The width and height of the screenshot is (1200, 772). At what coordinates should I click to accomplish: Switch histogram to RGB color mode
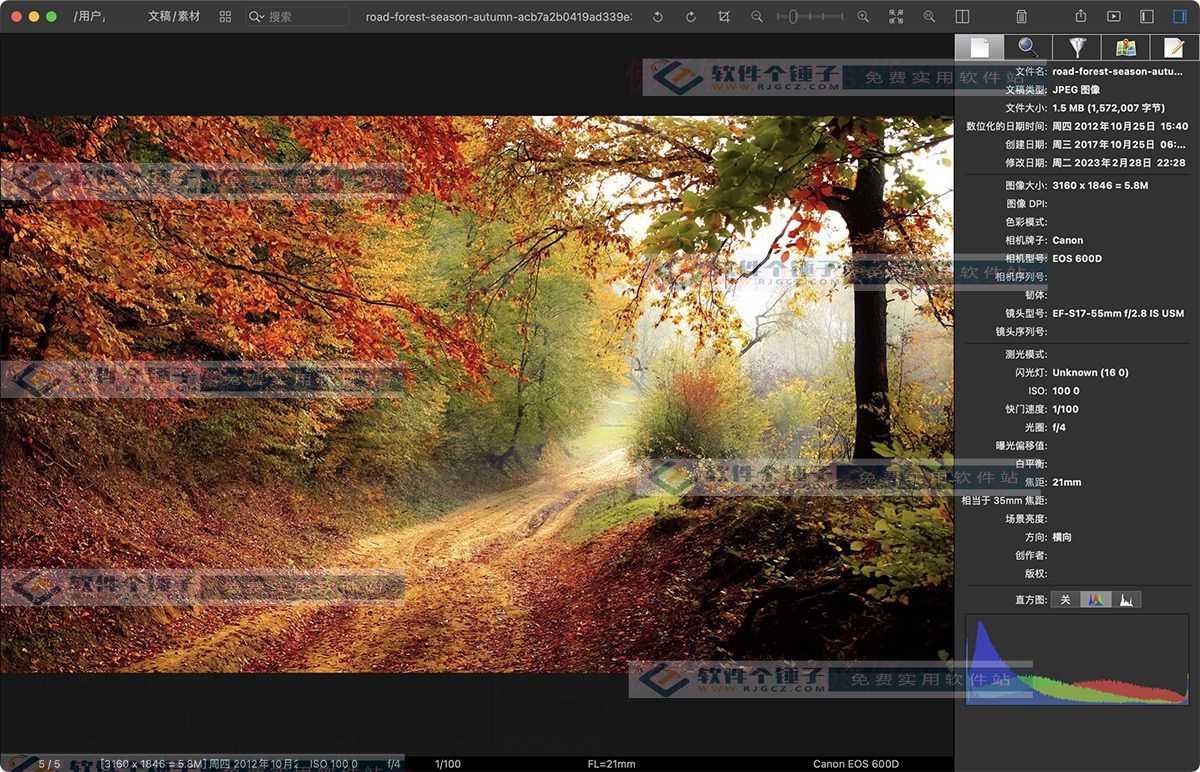(1096, 600)
